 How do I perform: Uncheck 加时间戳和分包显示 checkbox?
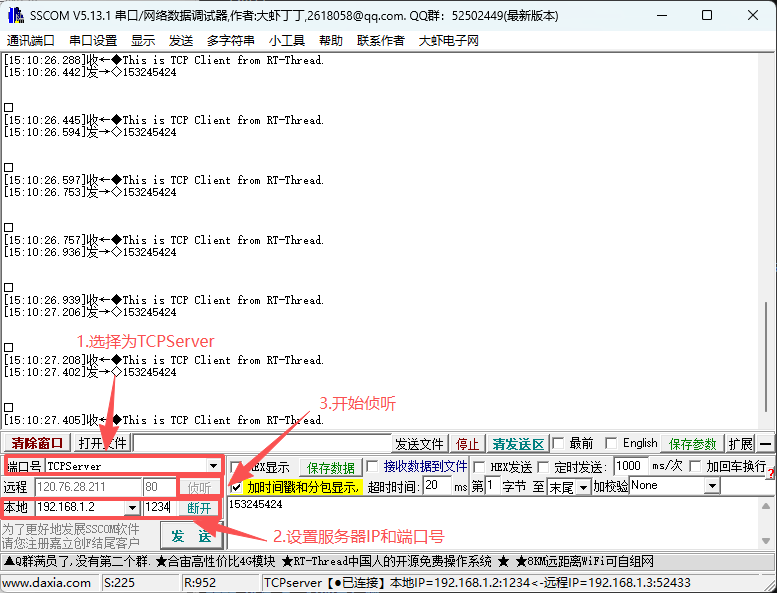point(236,487)
